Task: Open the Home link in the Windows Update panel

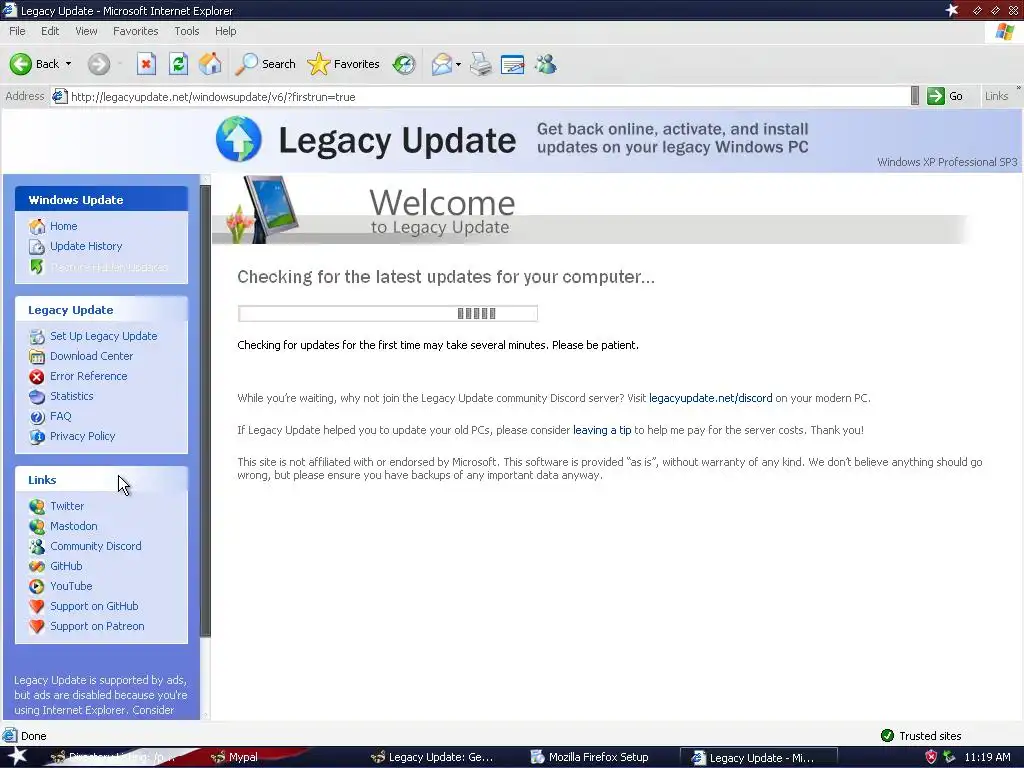Action: [x=63, y=226]
